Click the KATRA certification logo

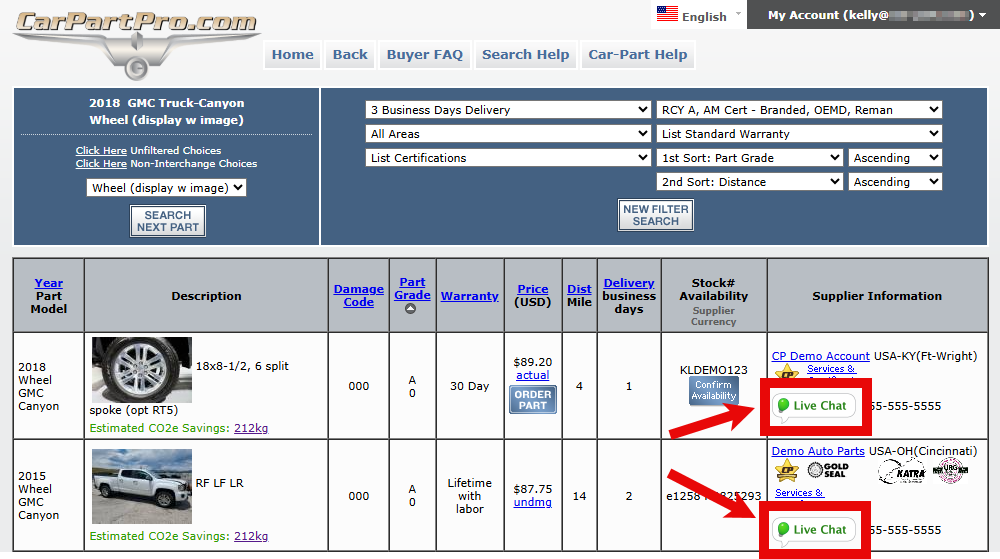coord(901,471)
